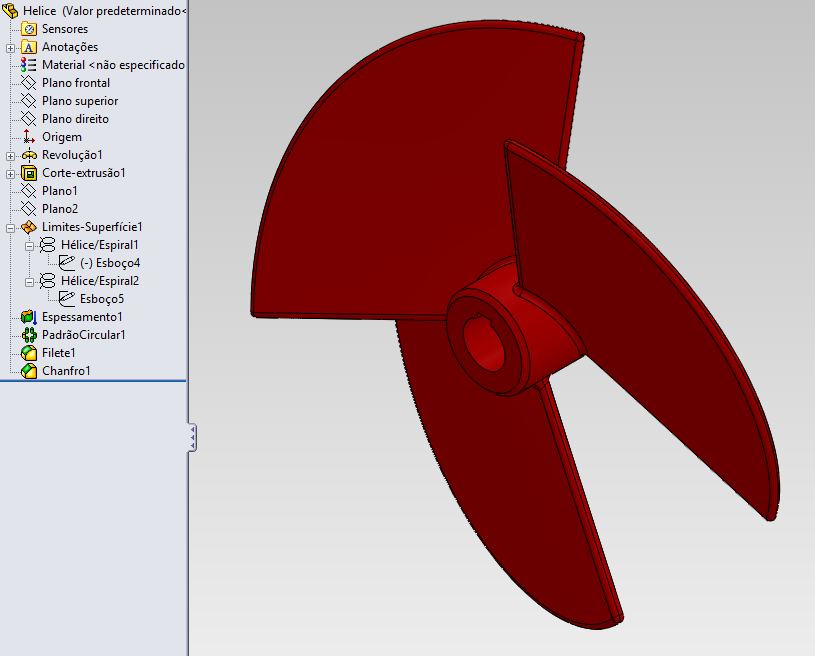
Task: Click the blue rollback bar below Chanfro1
Action: (x=93, y=381)
